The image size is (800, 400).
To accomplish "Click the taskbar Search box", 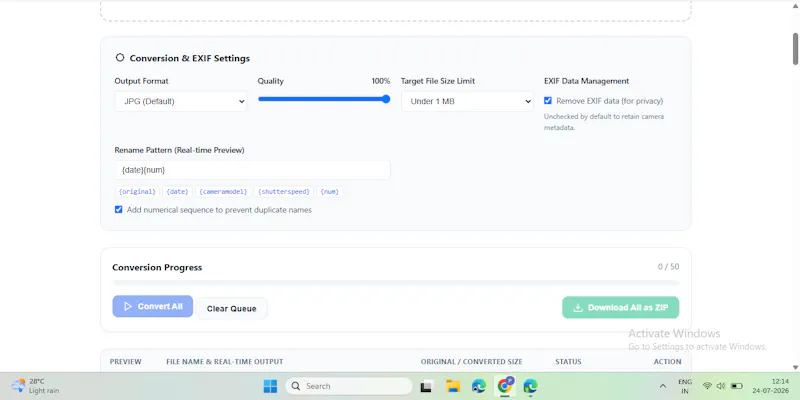I will click(x=349, y=386).
